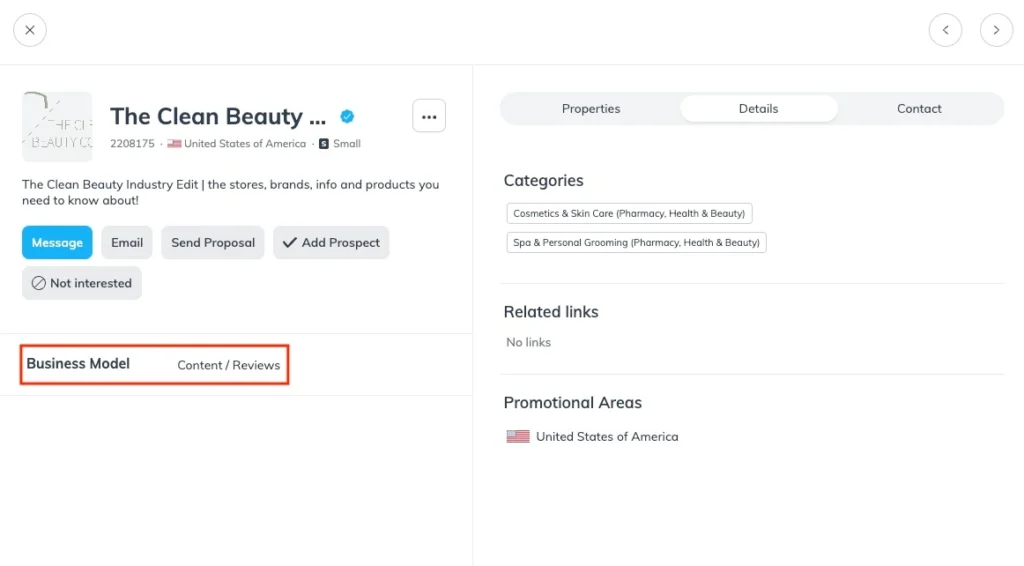Mark partner as Not interested
1024x566 pixels.
pyautogui.click(x=82, y=283)
